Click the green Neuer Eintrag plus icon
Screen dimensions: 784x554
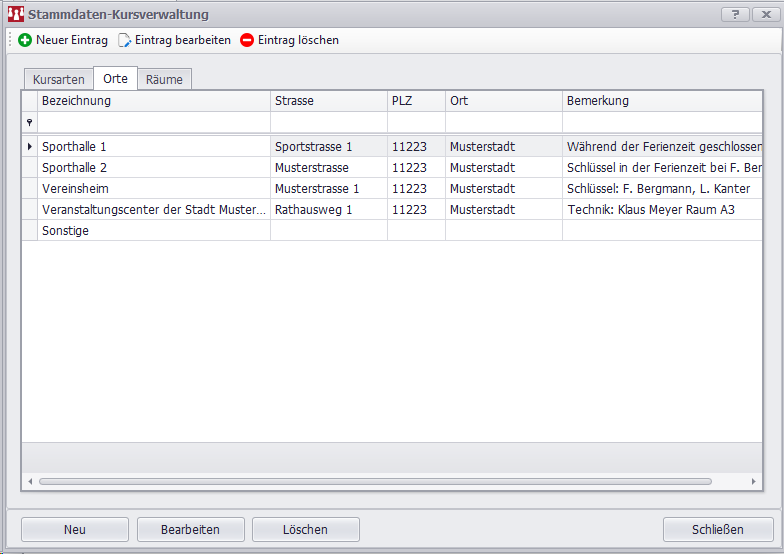pyautogui.click(x=25, y=40)
